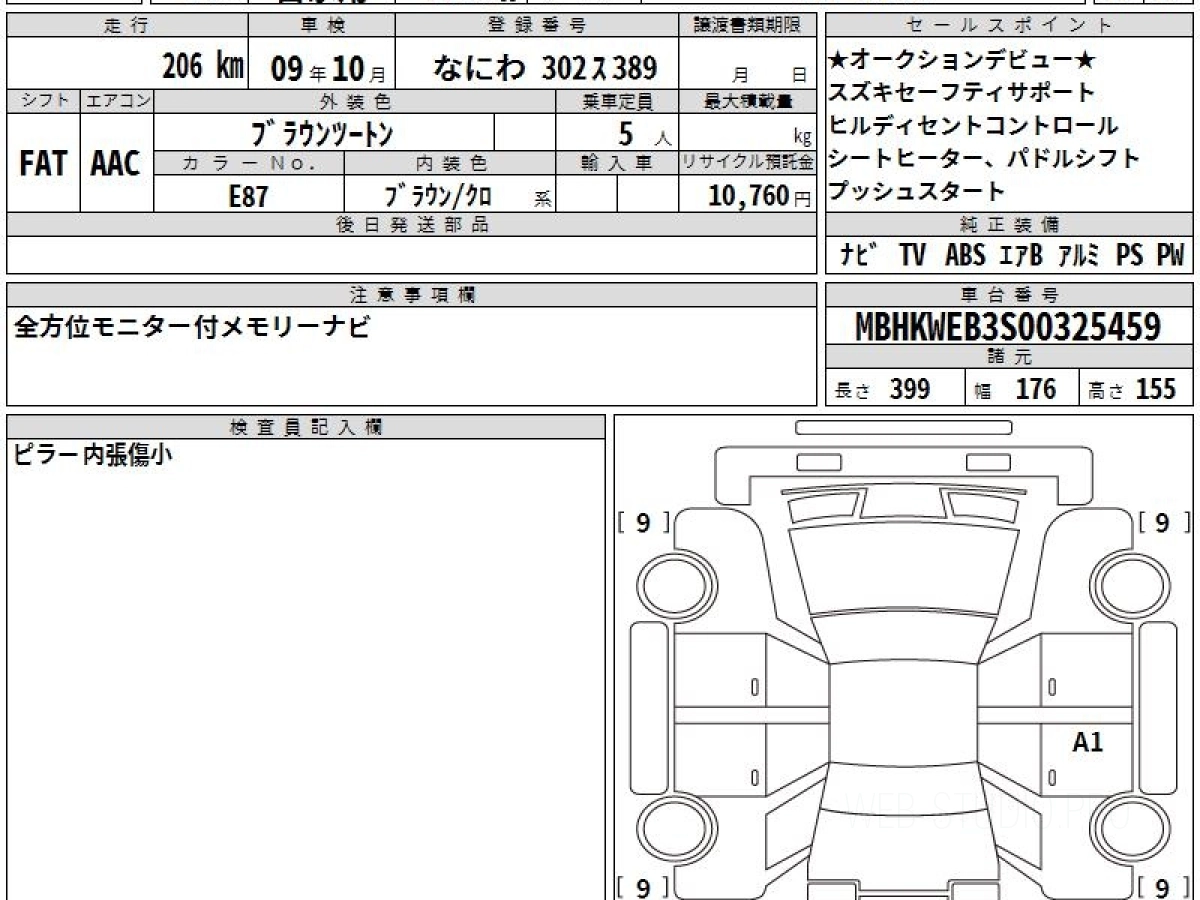Select interior color ブラウン/クロ
Image resolution: width=1200 pixels, height=900 pixels.
[x=437, y=196]
